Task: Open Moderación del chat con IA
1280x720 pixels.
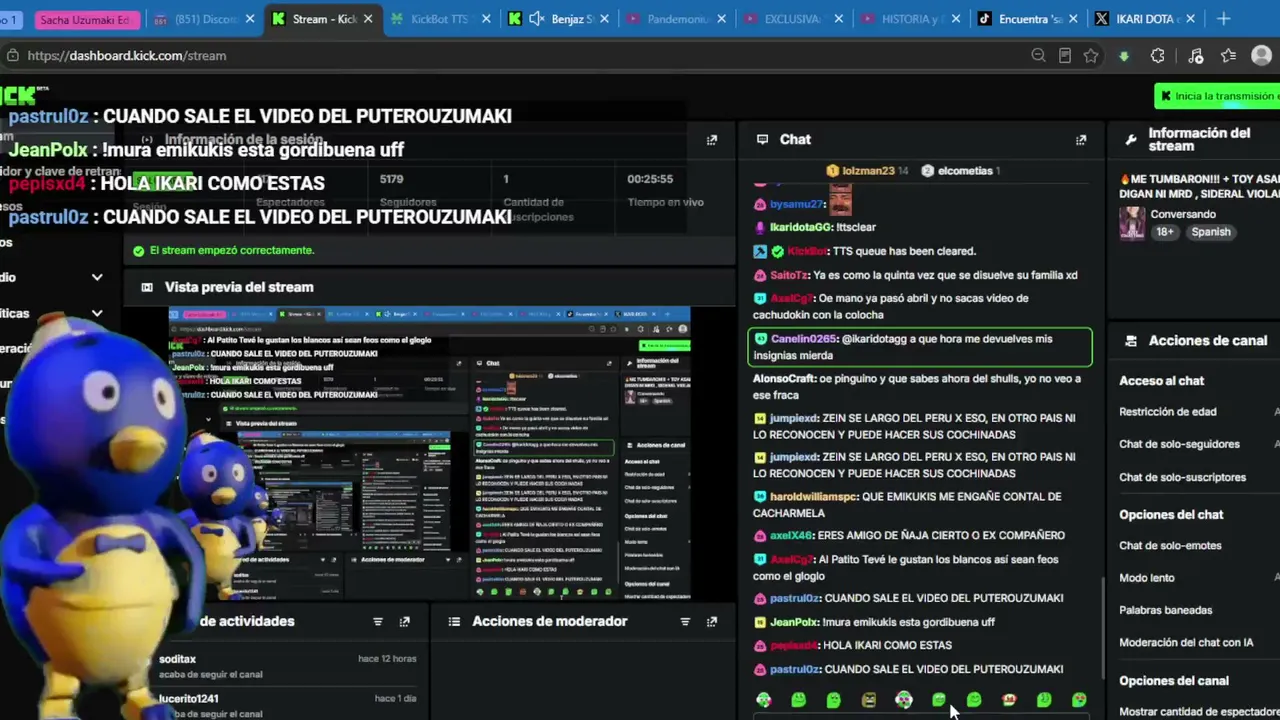Action: pos(1186,643)
